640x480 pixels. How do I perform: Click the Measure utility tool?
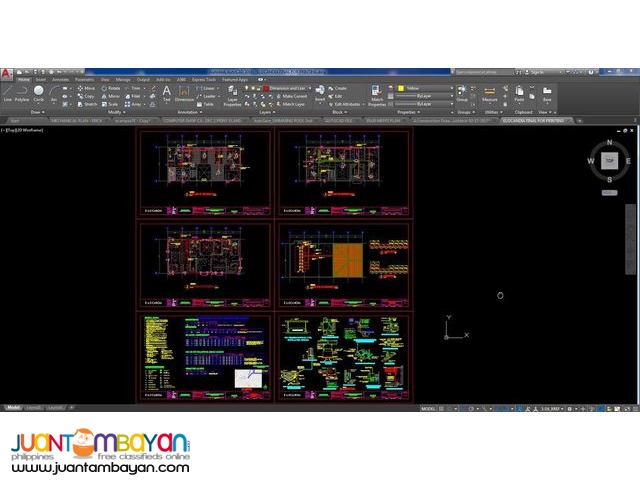490,94
